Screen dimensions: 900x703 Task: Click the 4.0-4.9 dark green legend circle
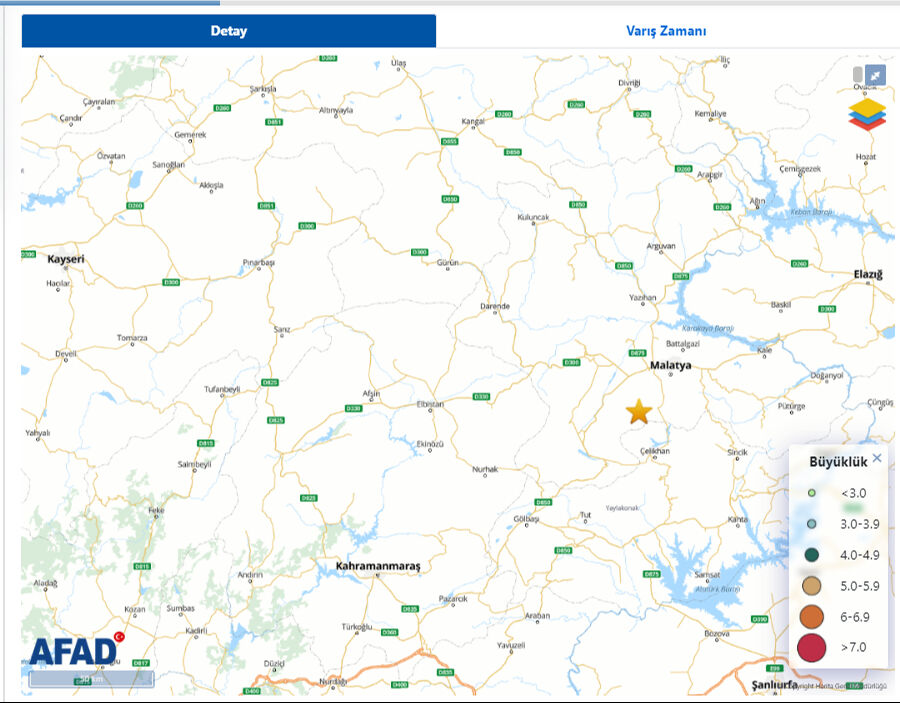click(x=812, y=555)
